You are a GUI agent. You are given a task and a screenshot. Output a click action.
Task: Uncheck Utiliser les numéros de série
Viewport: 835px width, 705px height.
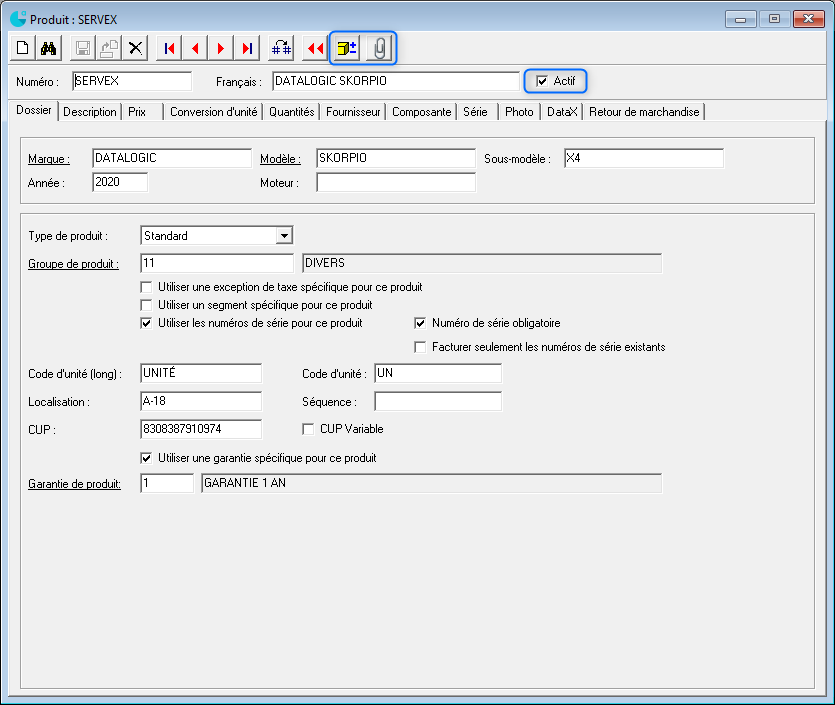[146, 323]
